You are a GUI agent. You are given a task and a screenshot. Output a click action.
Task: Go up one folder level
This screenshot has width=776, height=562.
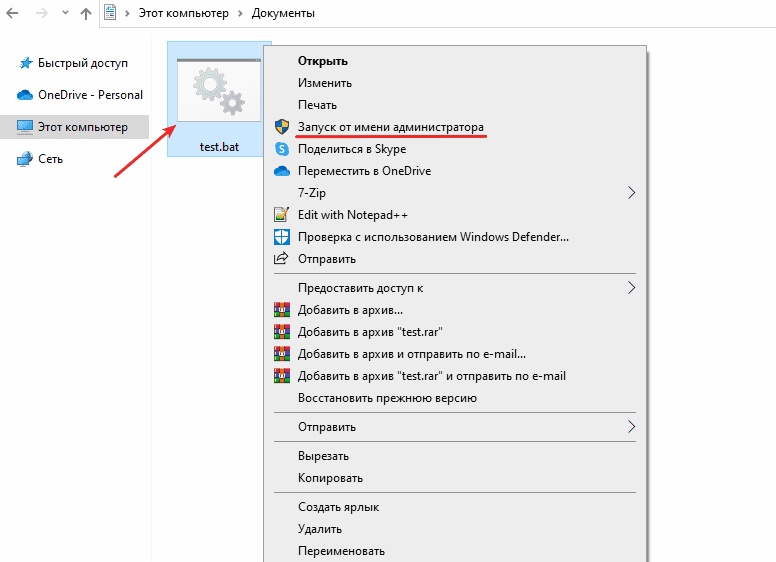pos(86,13)
